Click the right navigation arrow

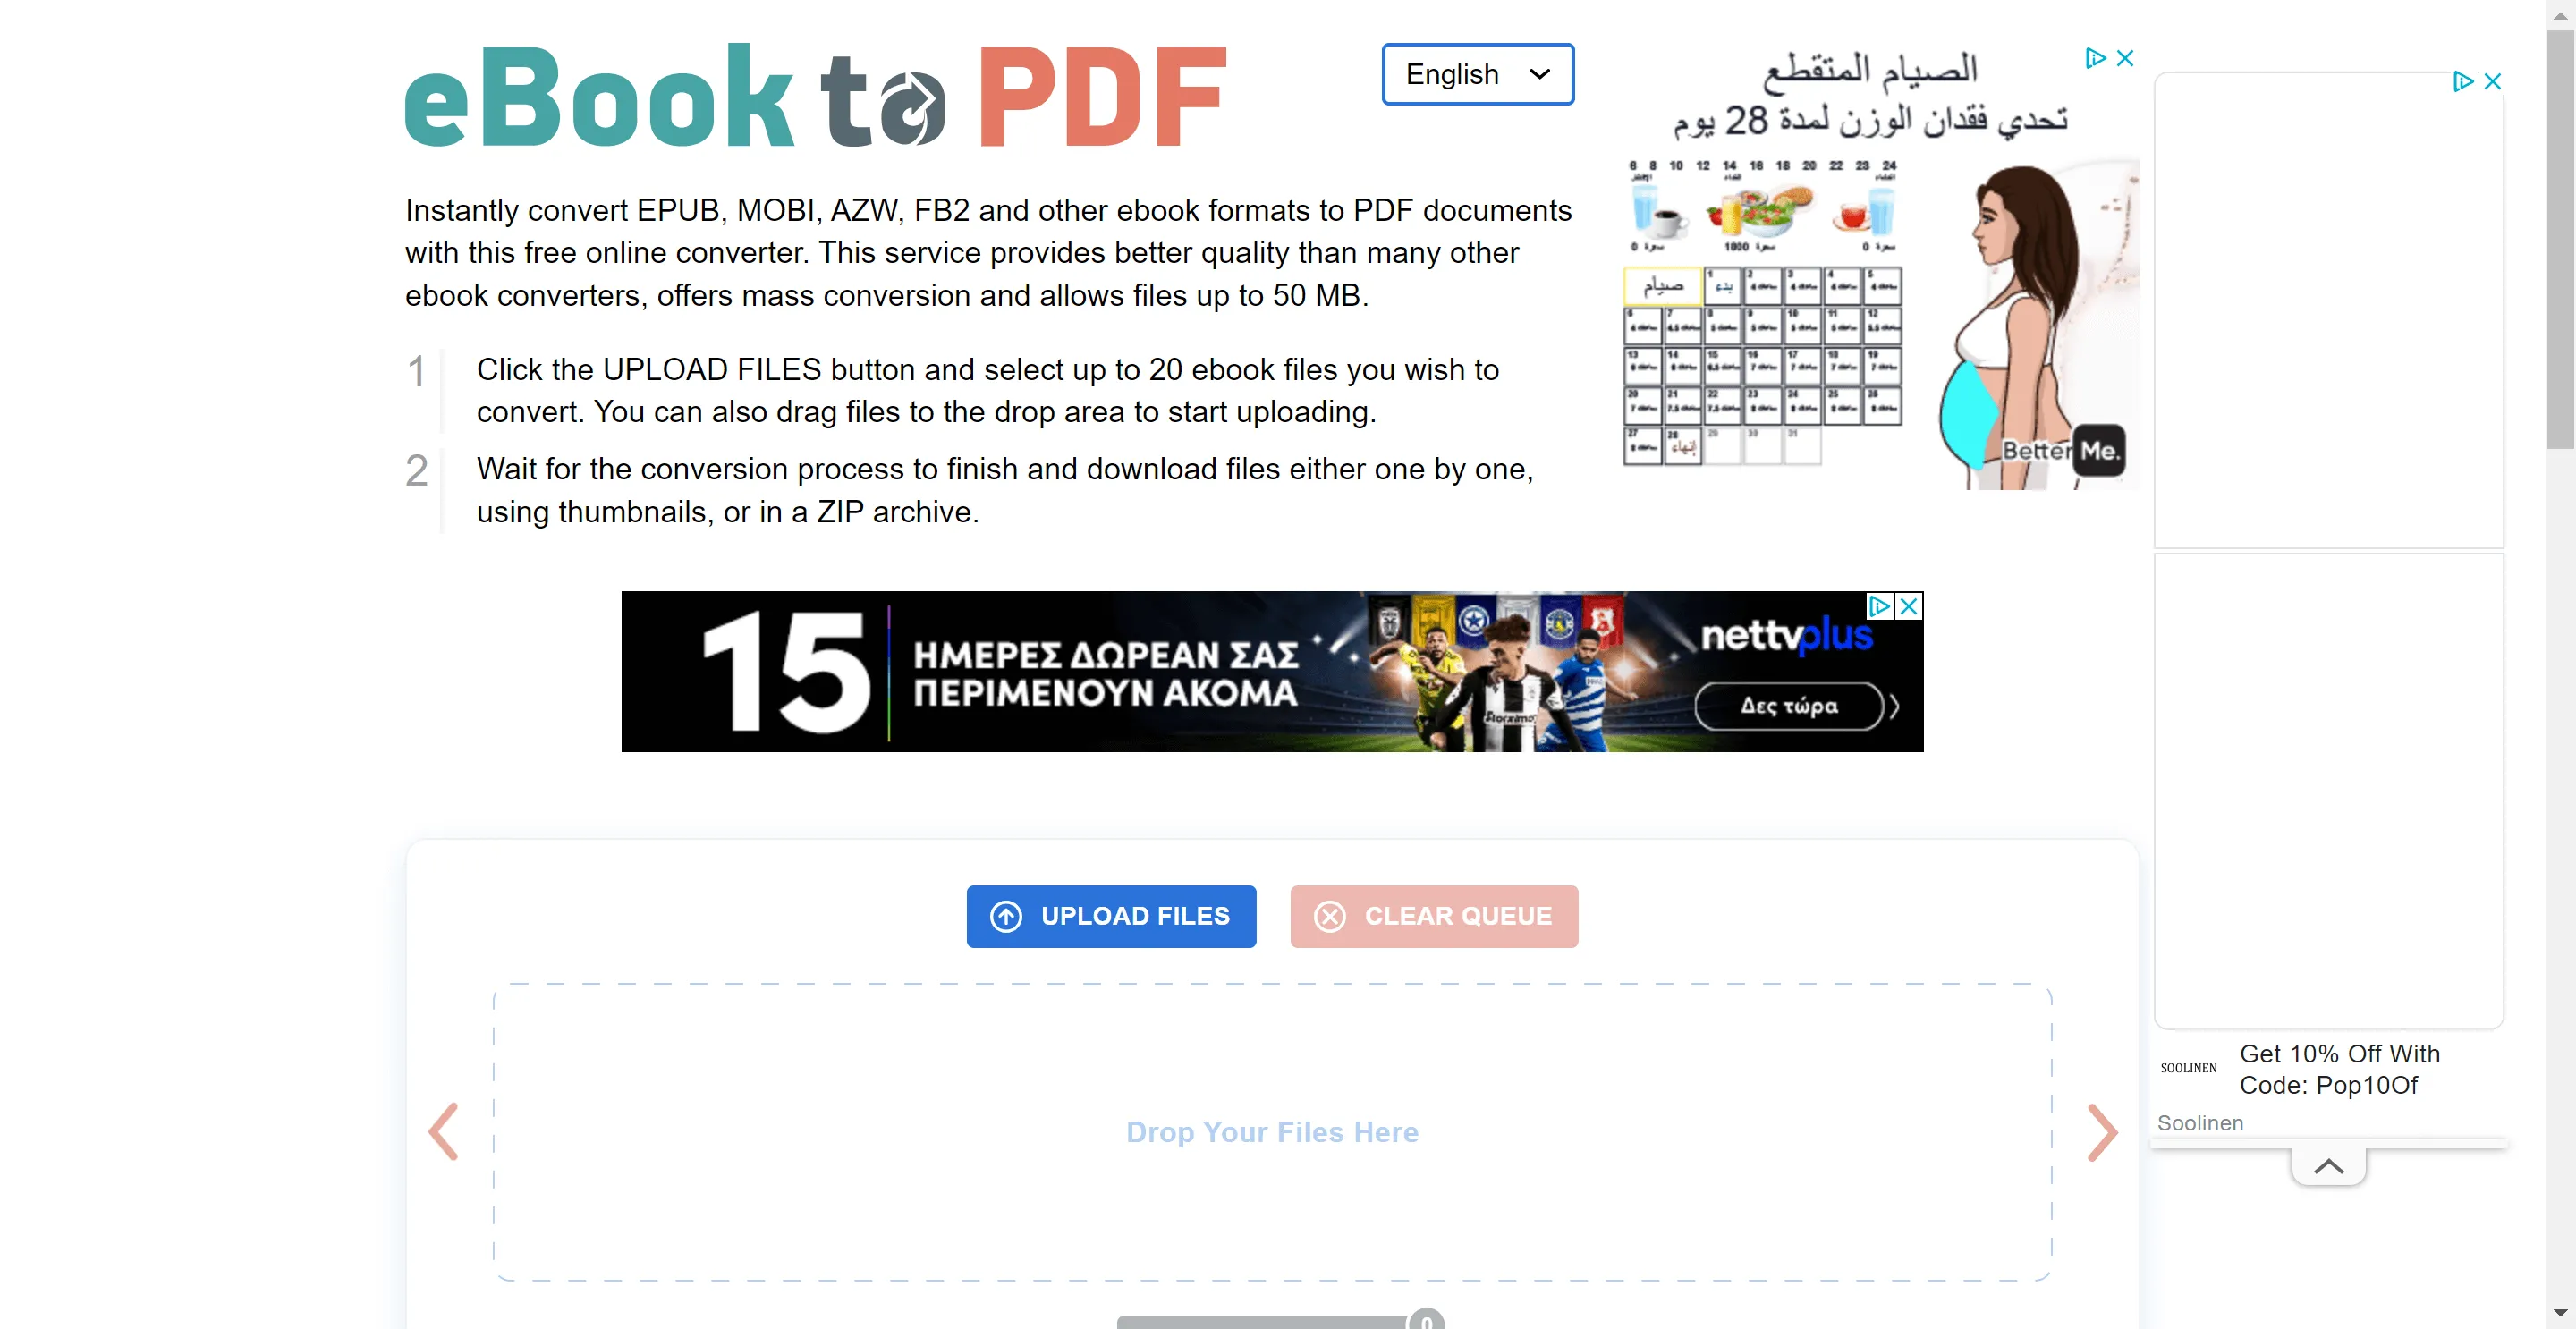[2101, 1132]
